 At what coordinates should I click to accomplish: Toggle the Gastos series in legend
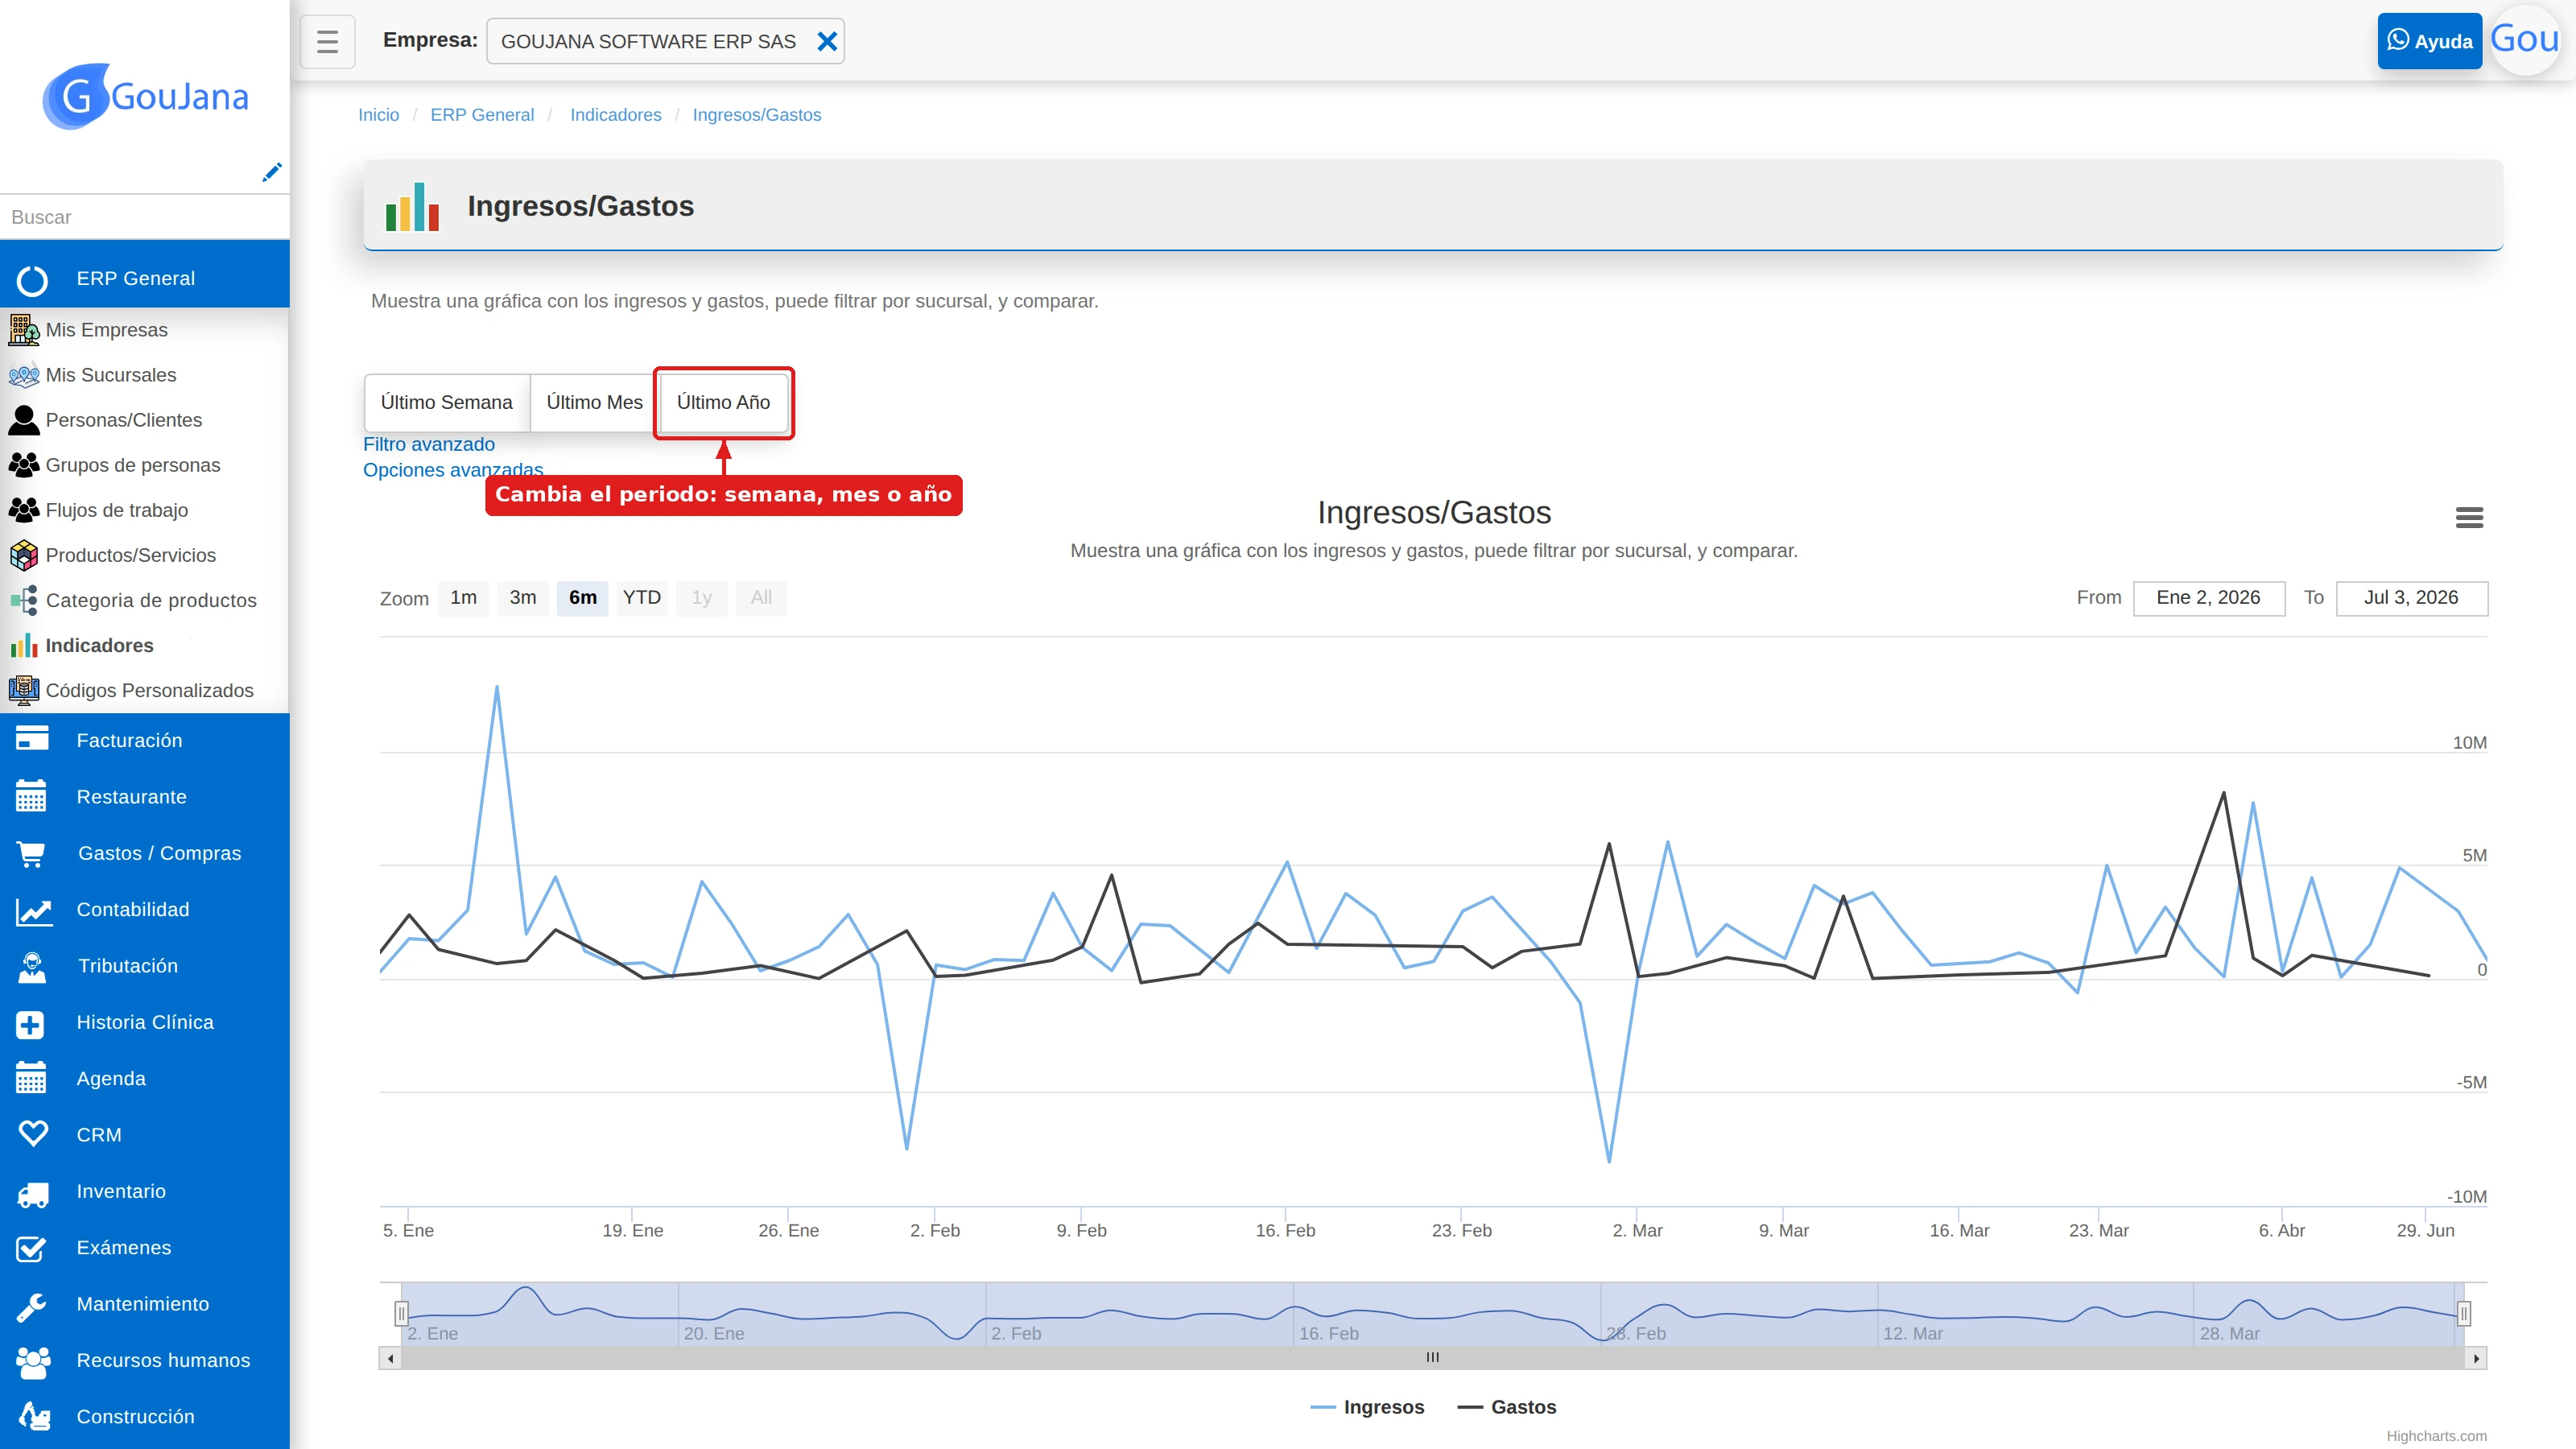coord(1507,1407)
